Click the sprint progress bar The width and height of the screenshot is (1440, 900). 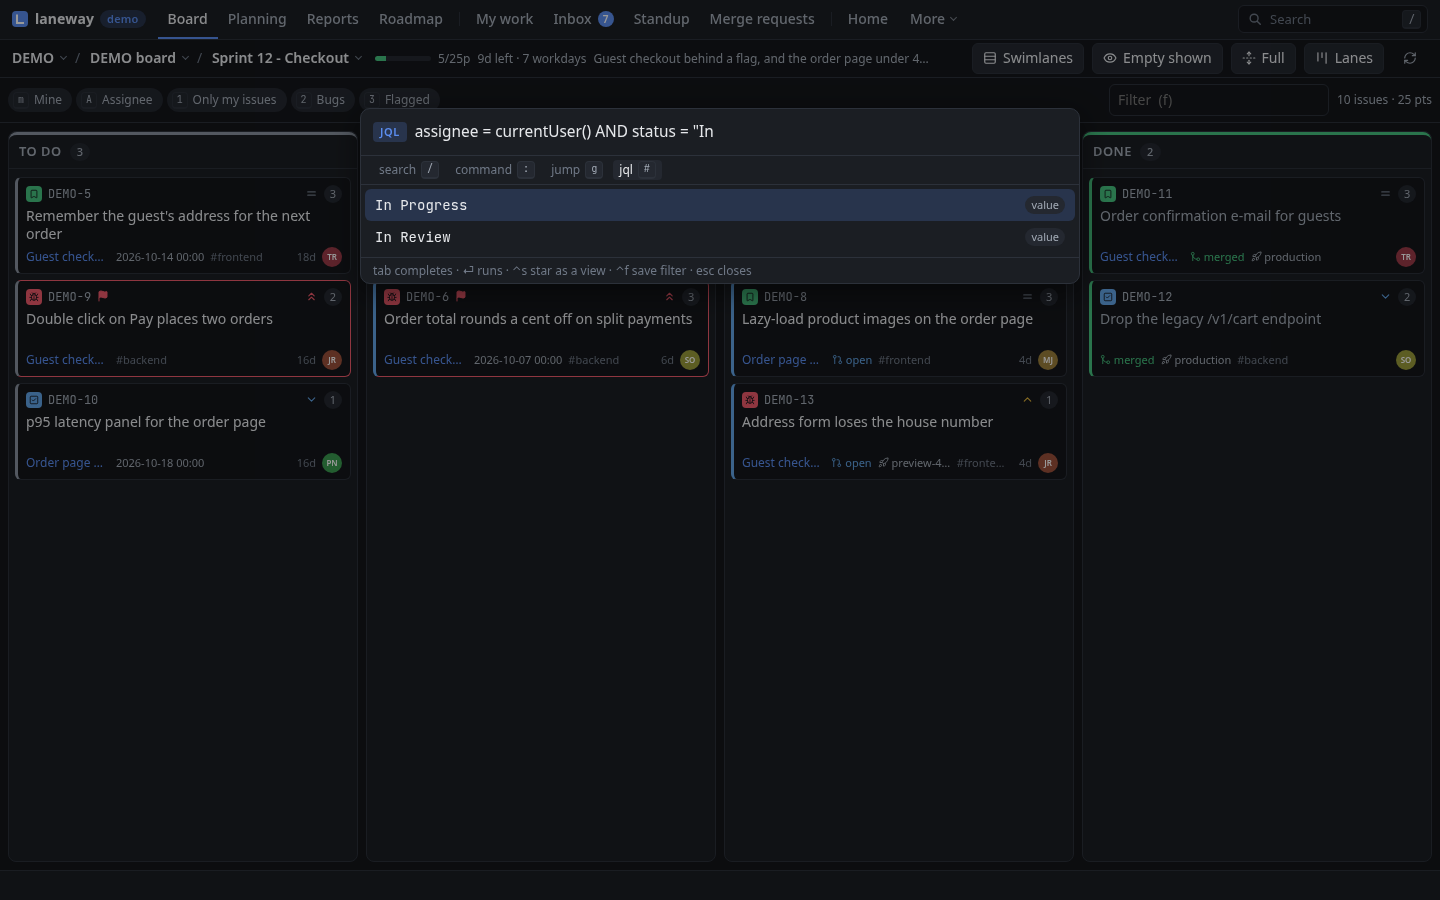403,58
